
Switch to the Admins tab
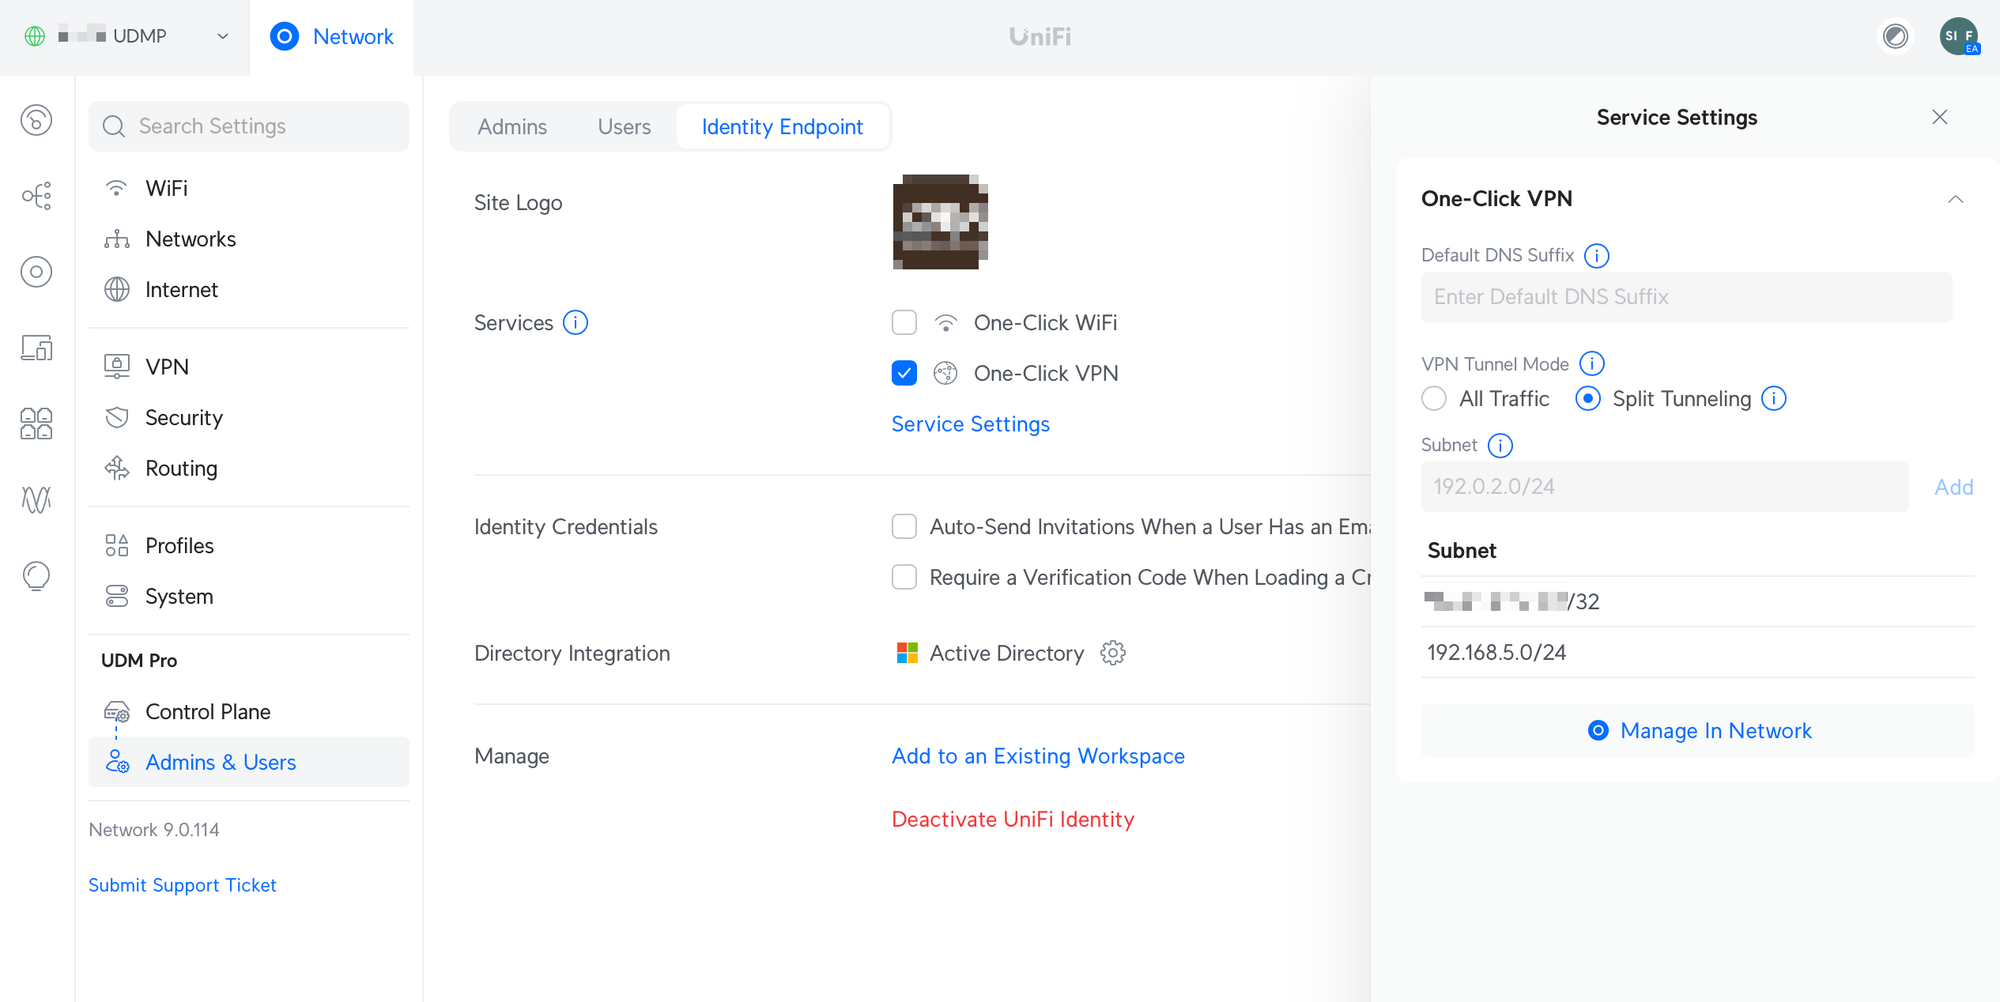[512, 127]
